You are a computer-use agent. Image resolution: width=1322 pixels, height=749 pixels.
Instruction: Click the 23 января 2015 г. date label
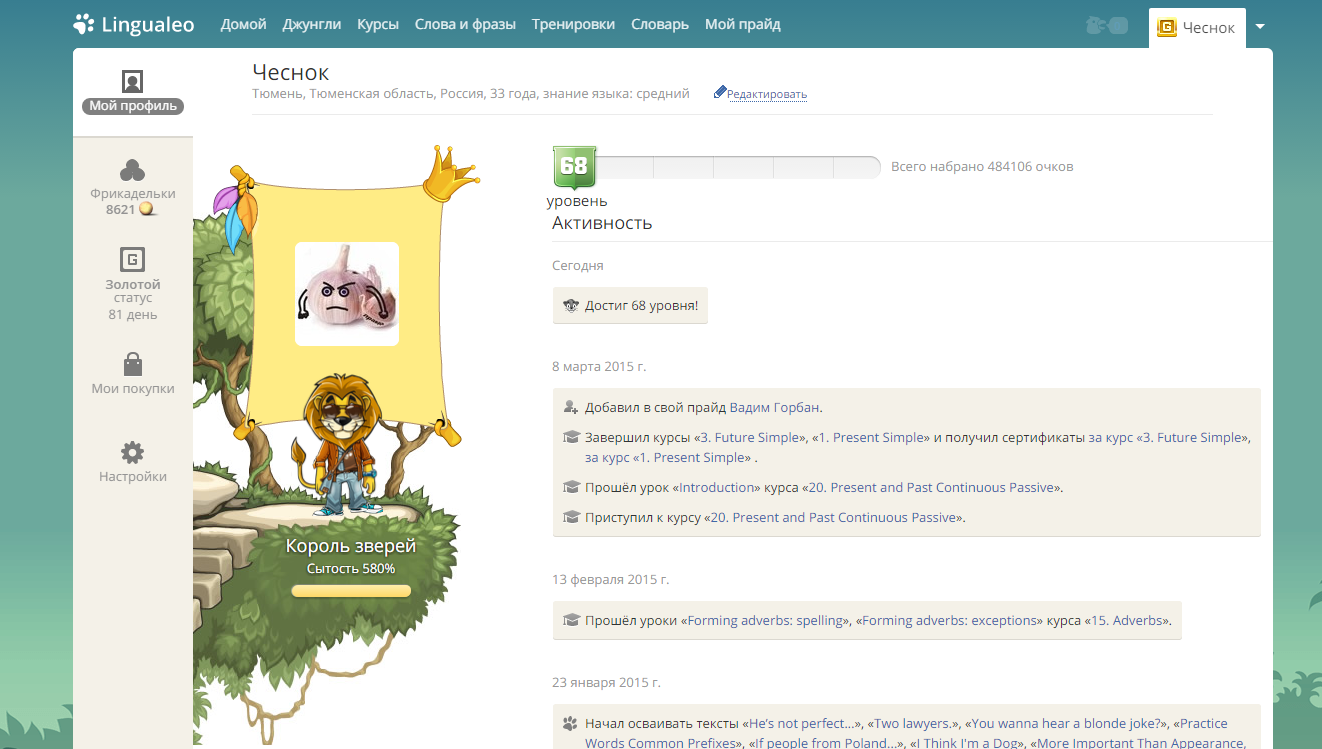[606, 683]
